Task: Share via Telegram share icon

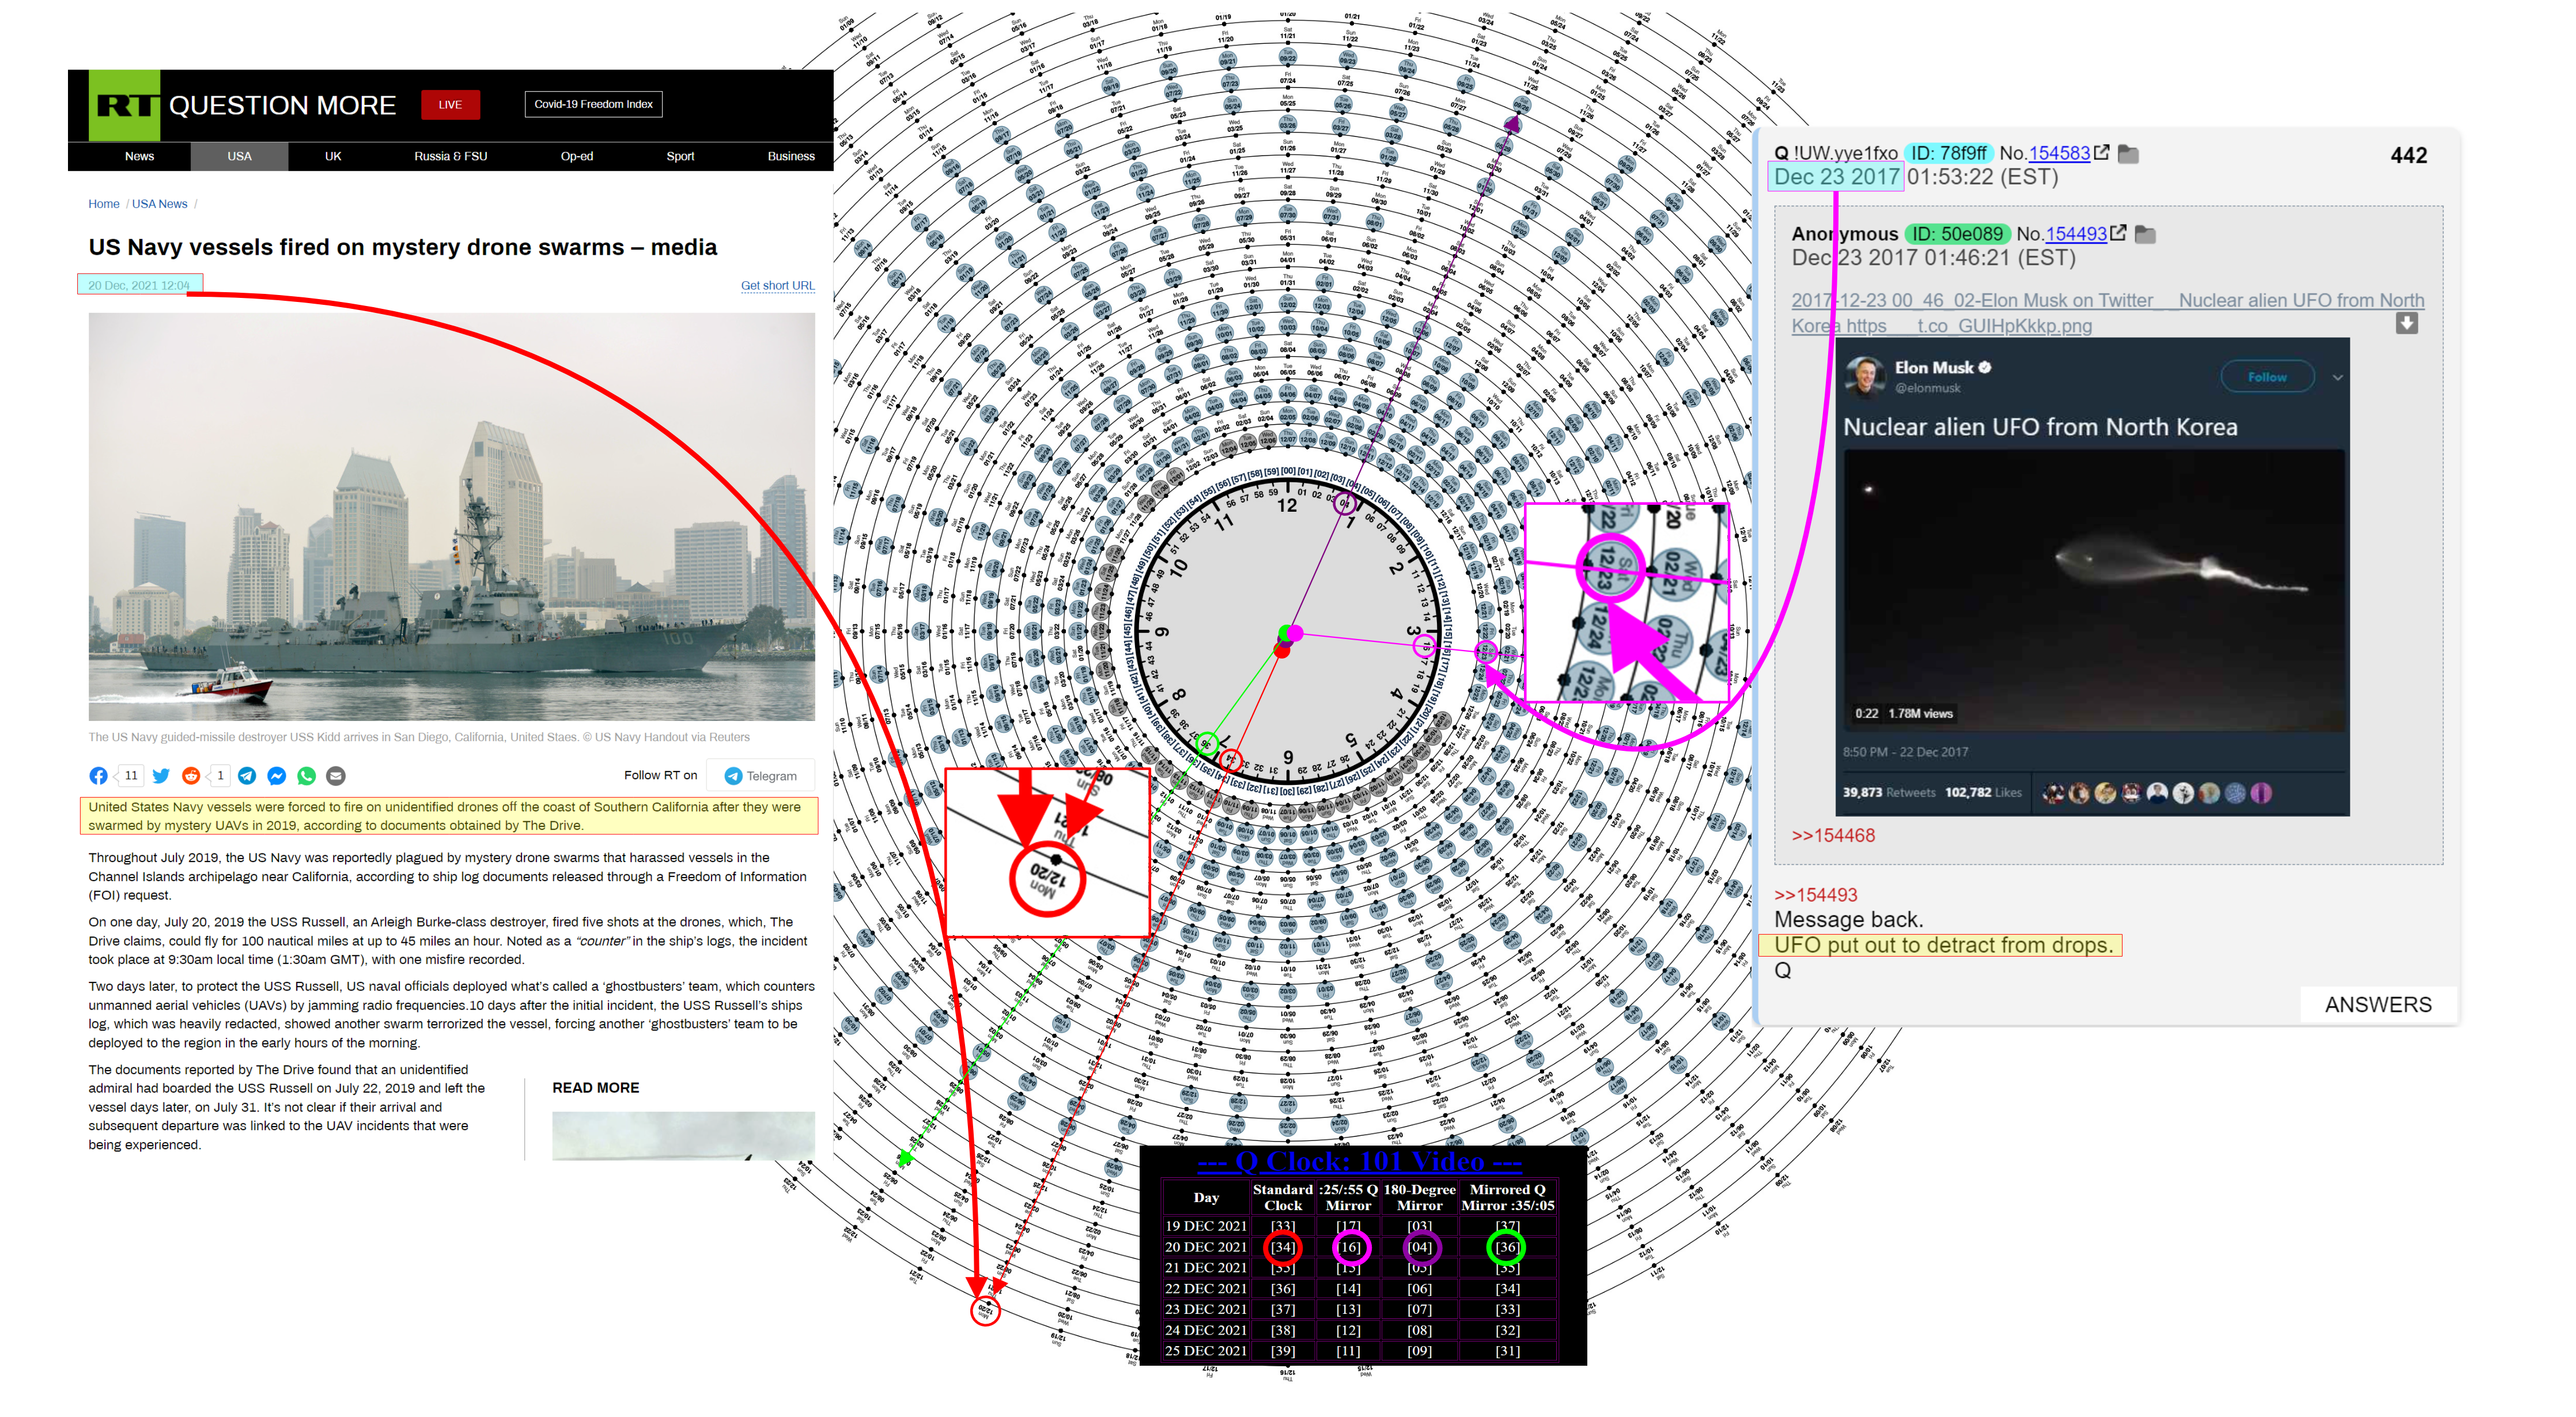Action: click(x=247, y=776)
